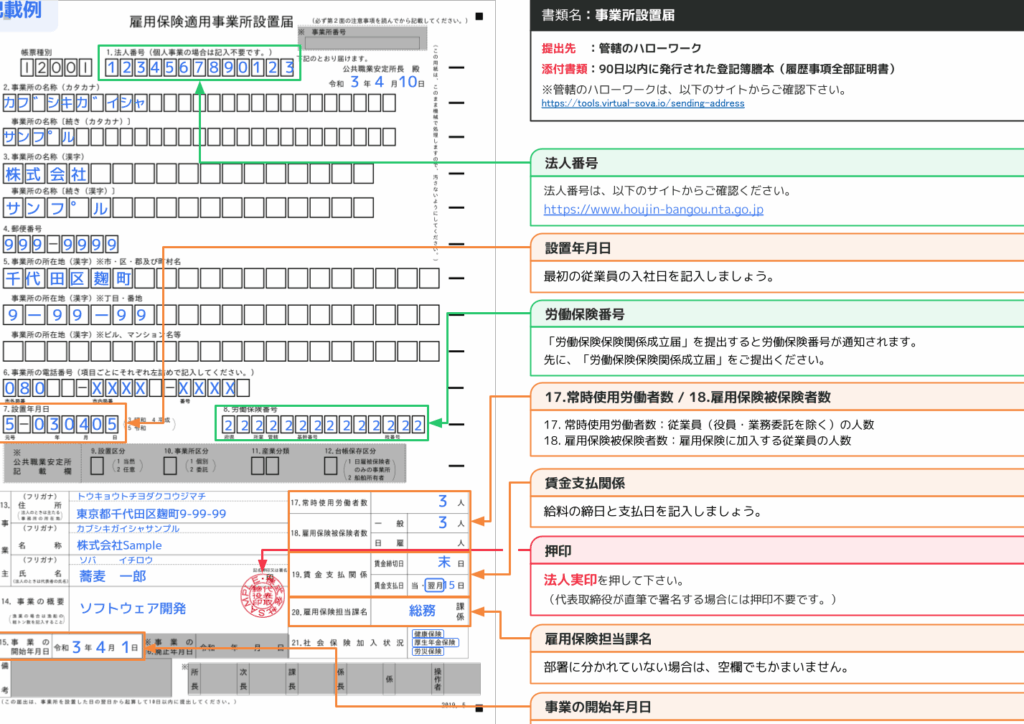Click the 法人番号 digit field
The height and width of the screenshot is (724, 1024).
click(199, 68)
